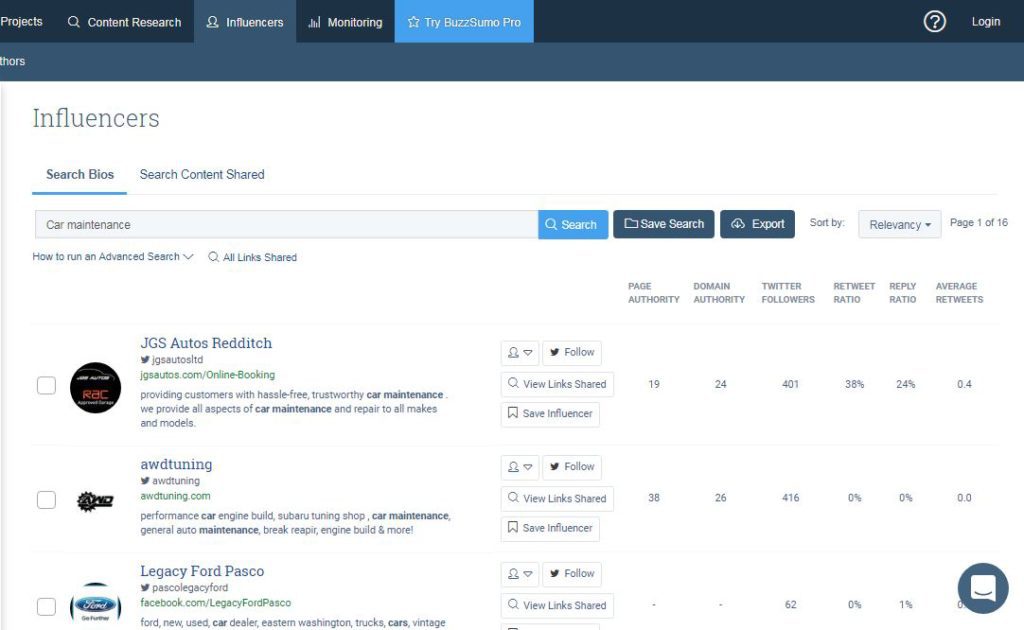Screen dimensions: 1024x630
Task: Open awdtuning name link
Action: click(176, 464)
